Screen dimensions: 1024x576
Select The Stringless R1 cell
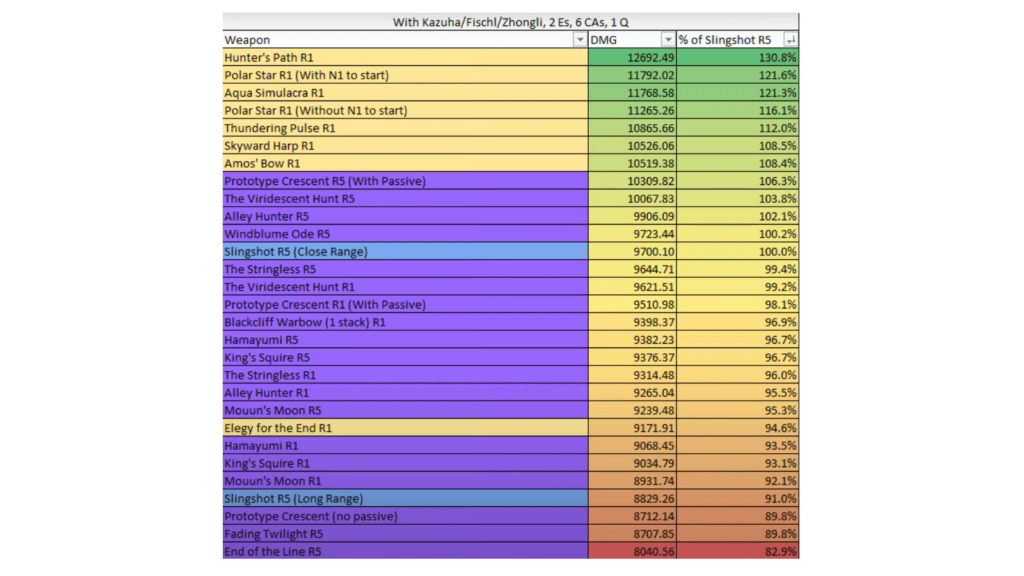405,375
